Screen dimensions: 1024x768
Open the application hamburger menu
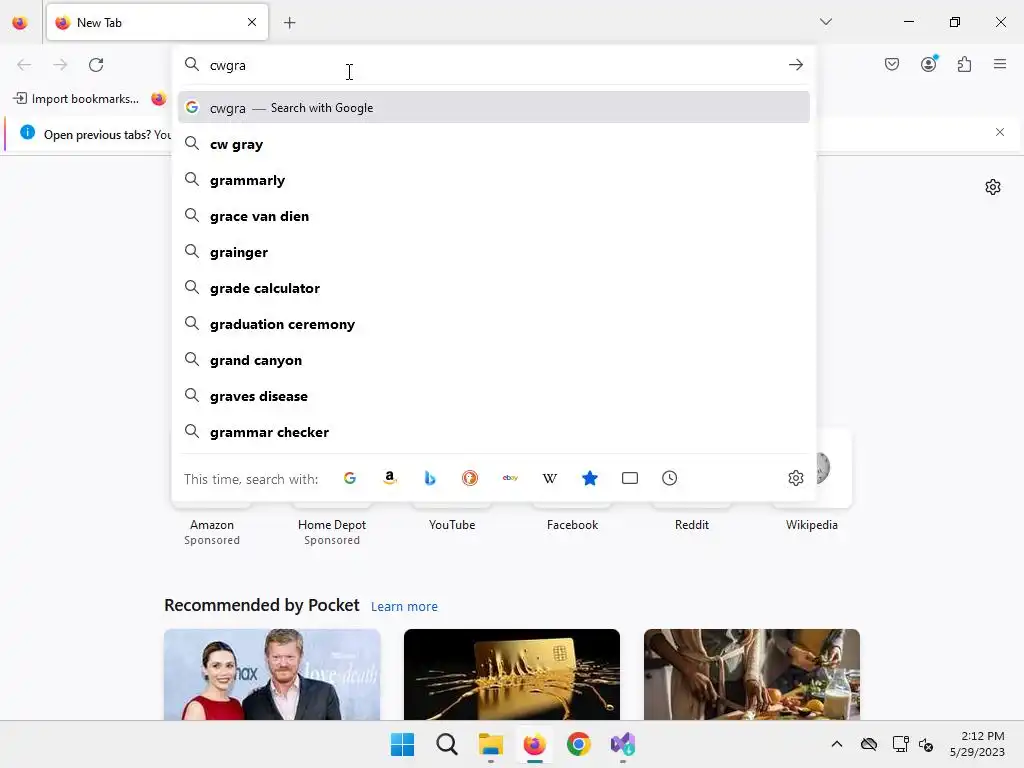point(1000,64)
